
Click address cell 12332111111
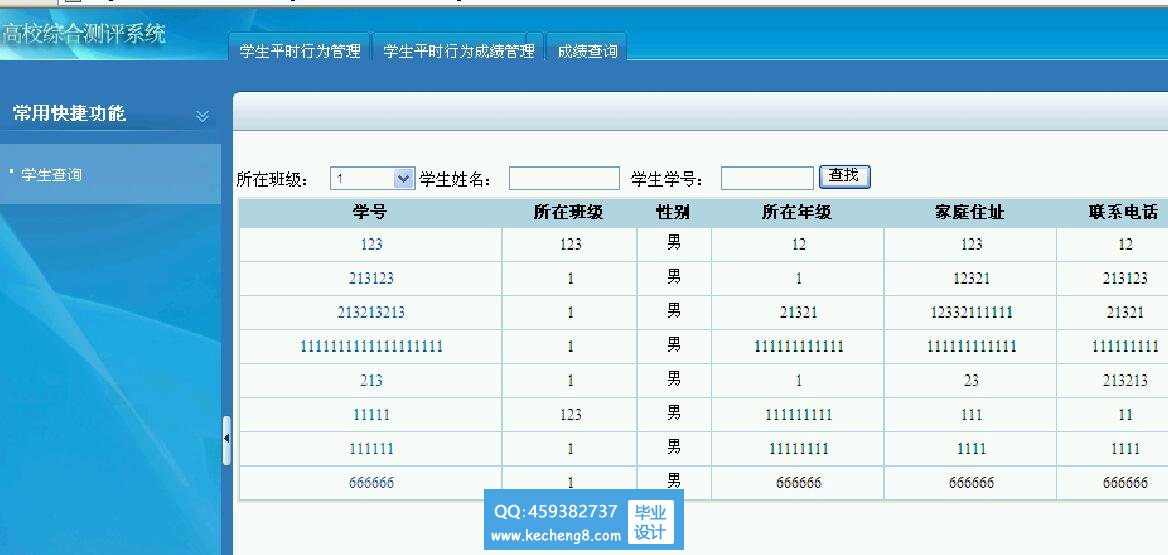click(x=971, y=313)
